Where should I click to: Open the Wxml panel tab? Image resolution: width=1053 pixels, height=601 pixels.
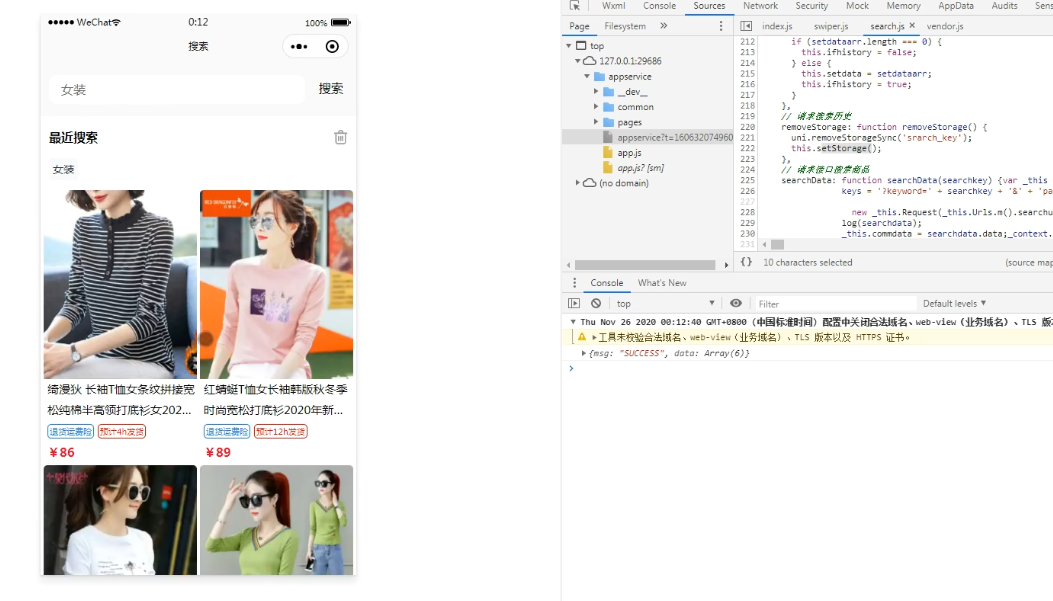point(613,6)
